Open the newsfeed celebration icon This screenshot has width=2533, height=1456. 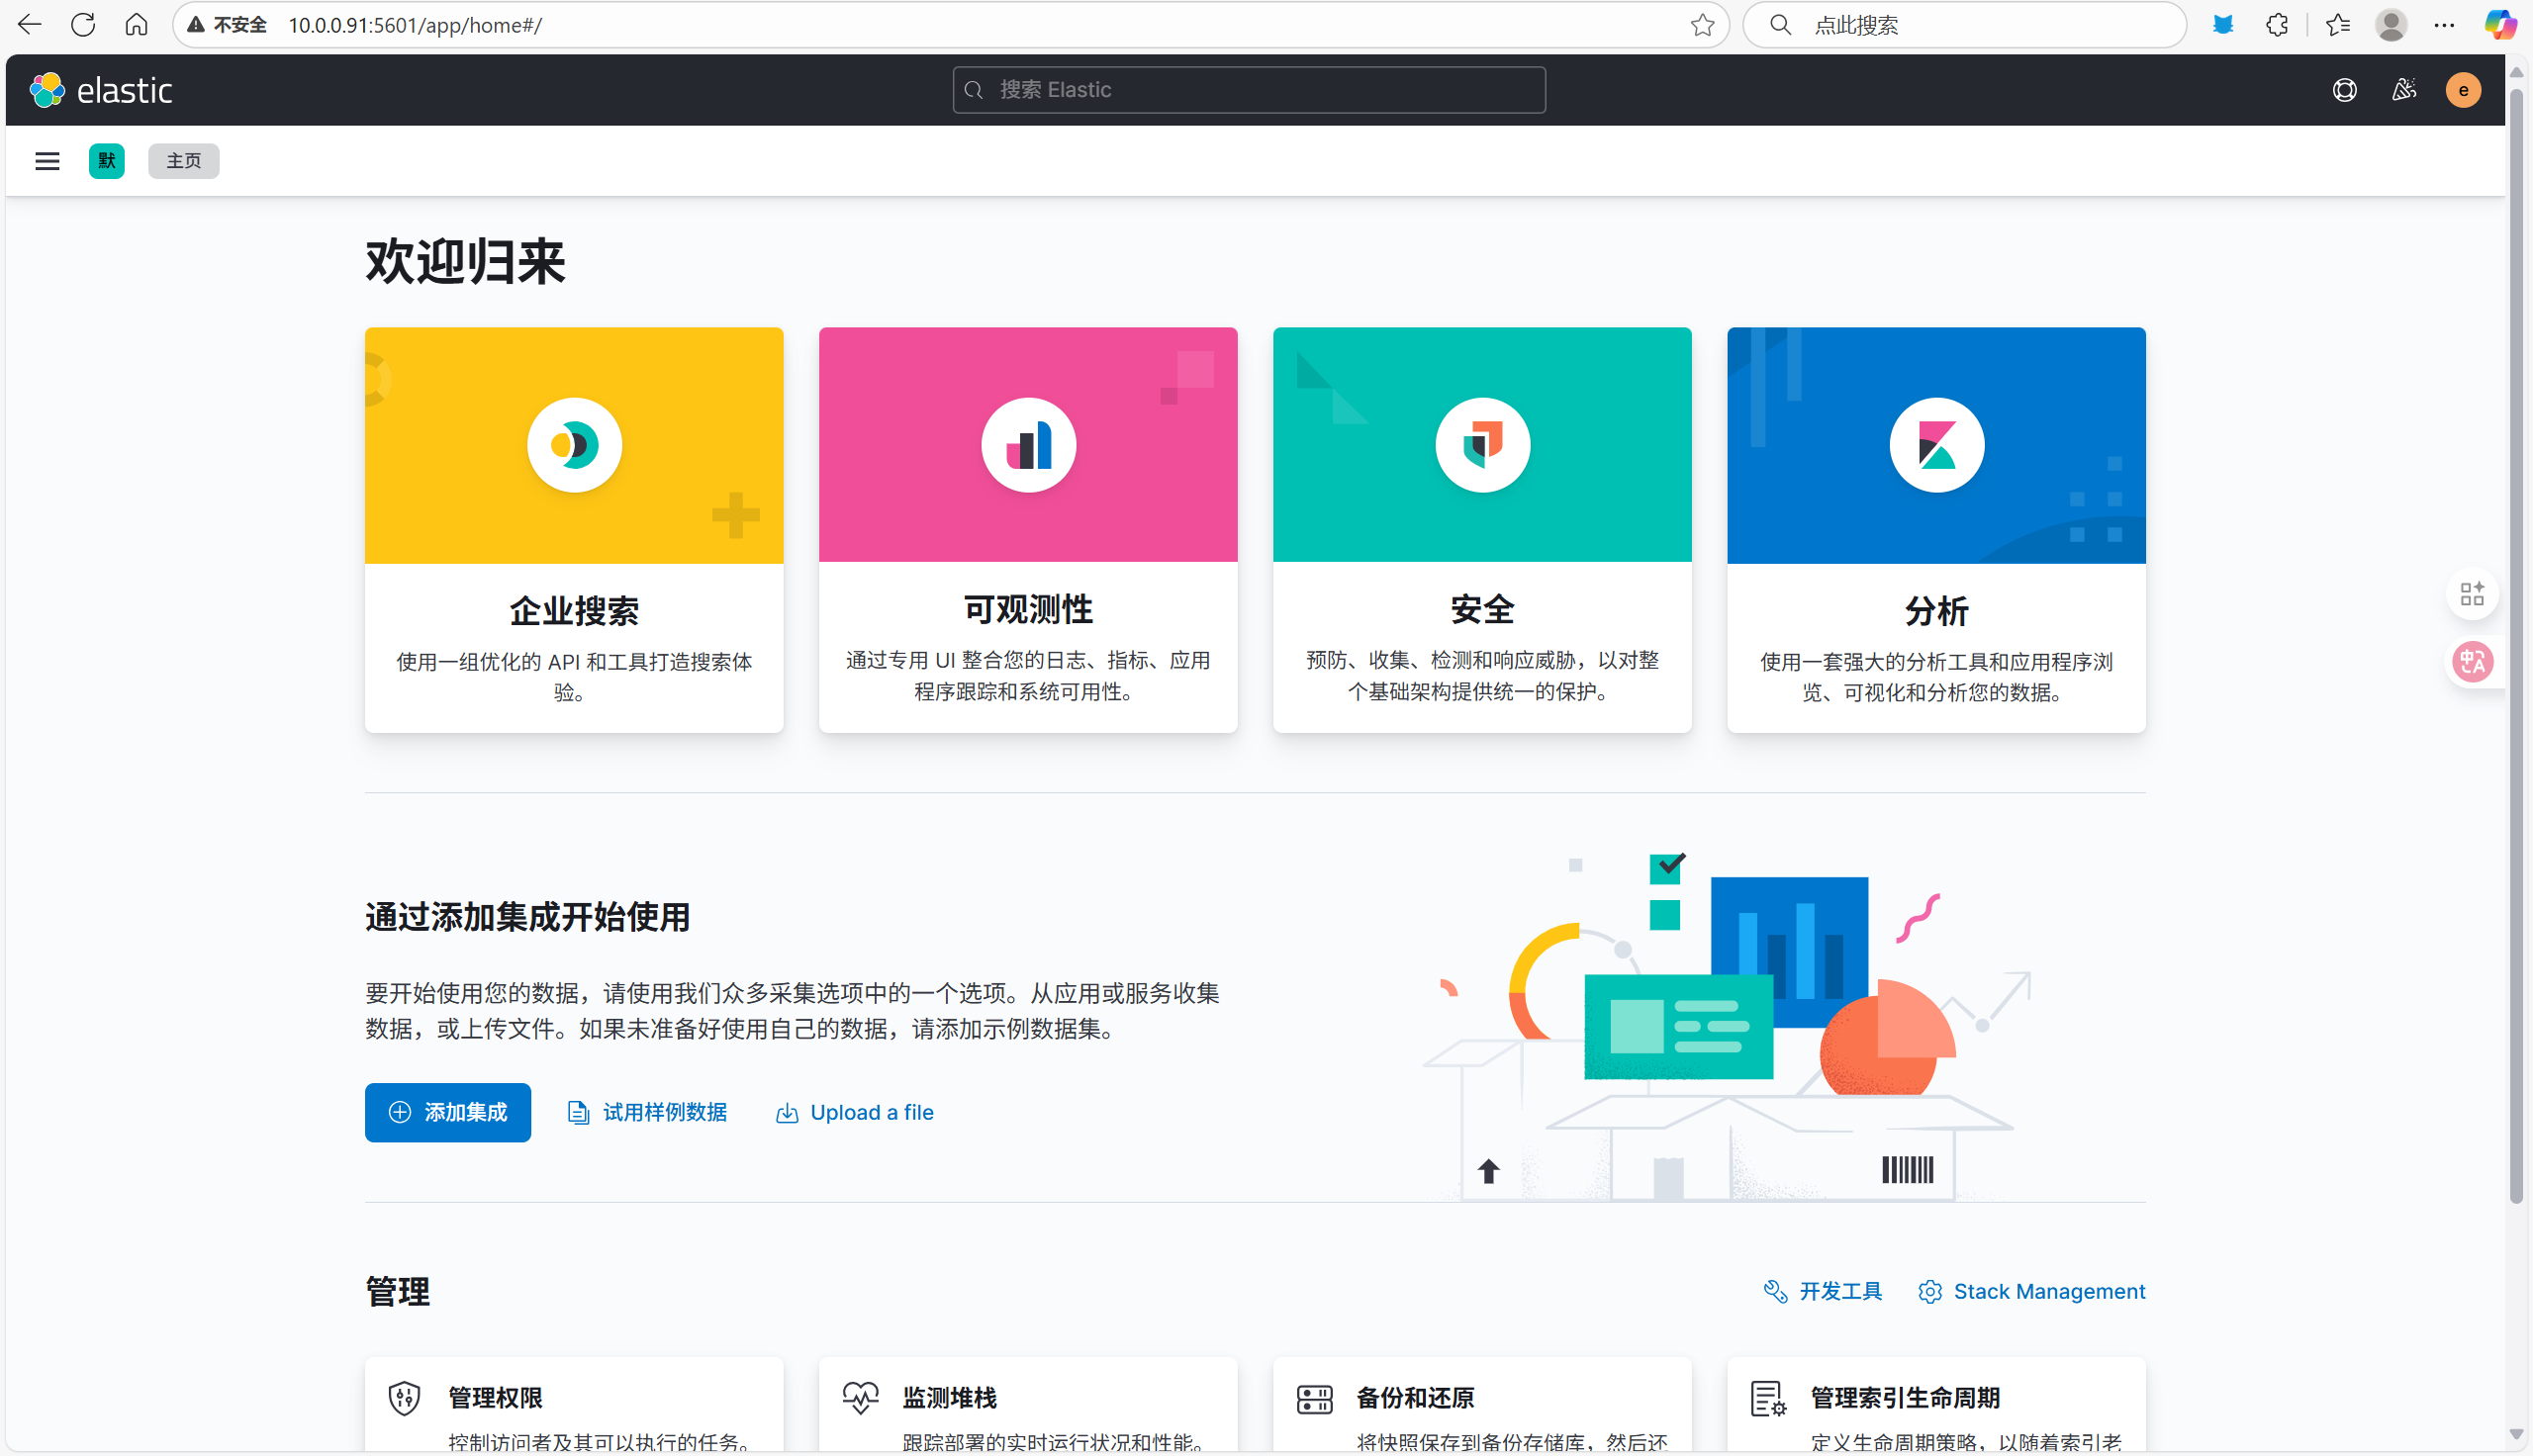point(2404,90)
